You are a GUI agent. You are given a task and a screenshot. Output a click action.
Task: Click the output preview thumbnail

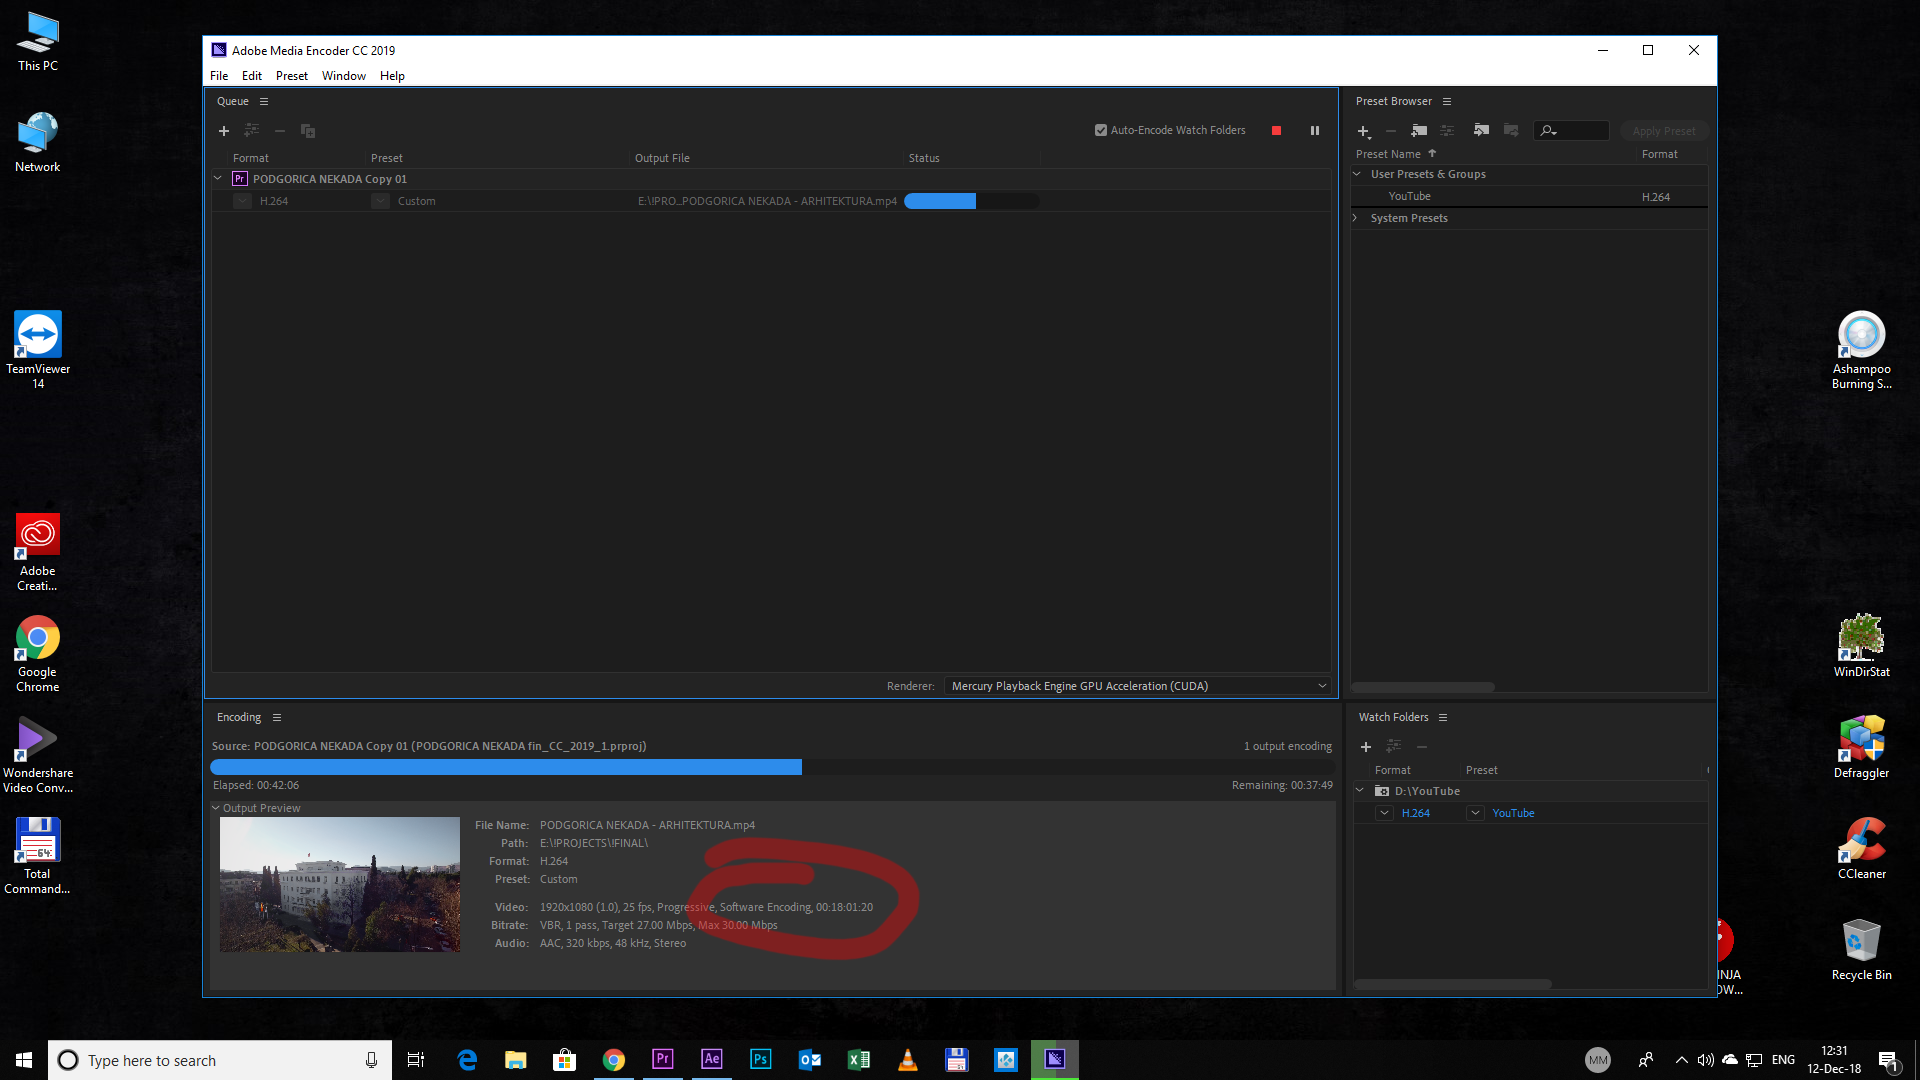pos(340,884)
